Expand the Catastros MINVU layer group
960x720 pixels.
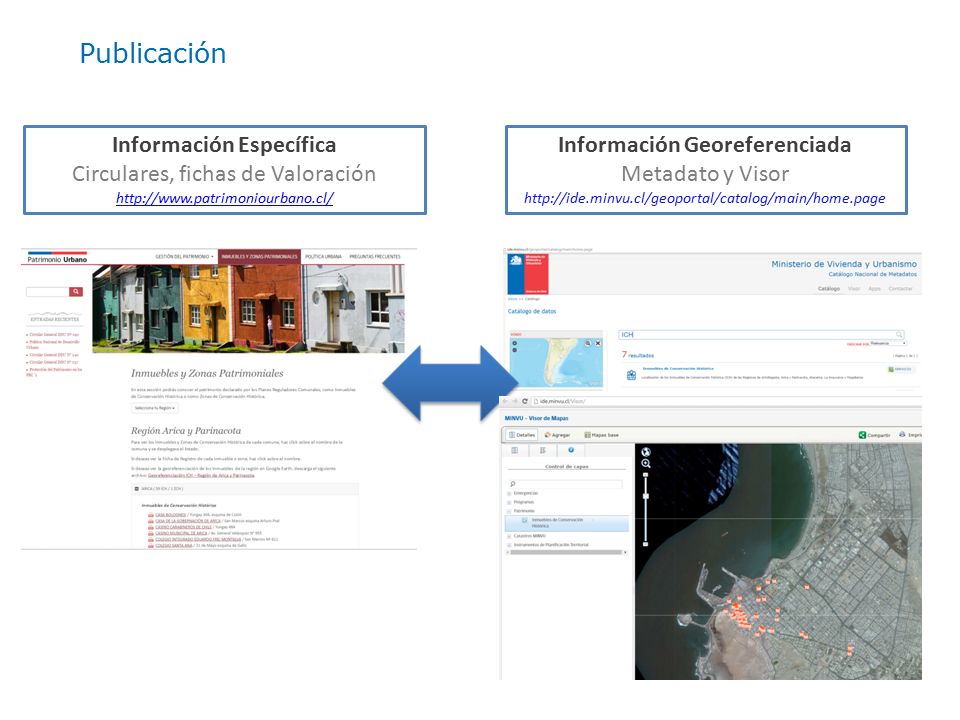(509, 536)
